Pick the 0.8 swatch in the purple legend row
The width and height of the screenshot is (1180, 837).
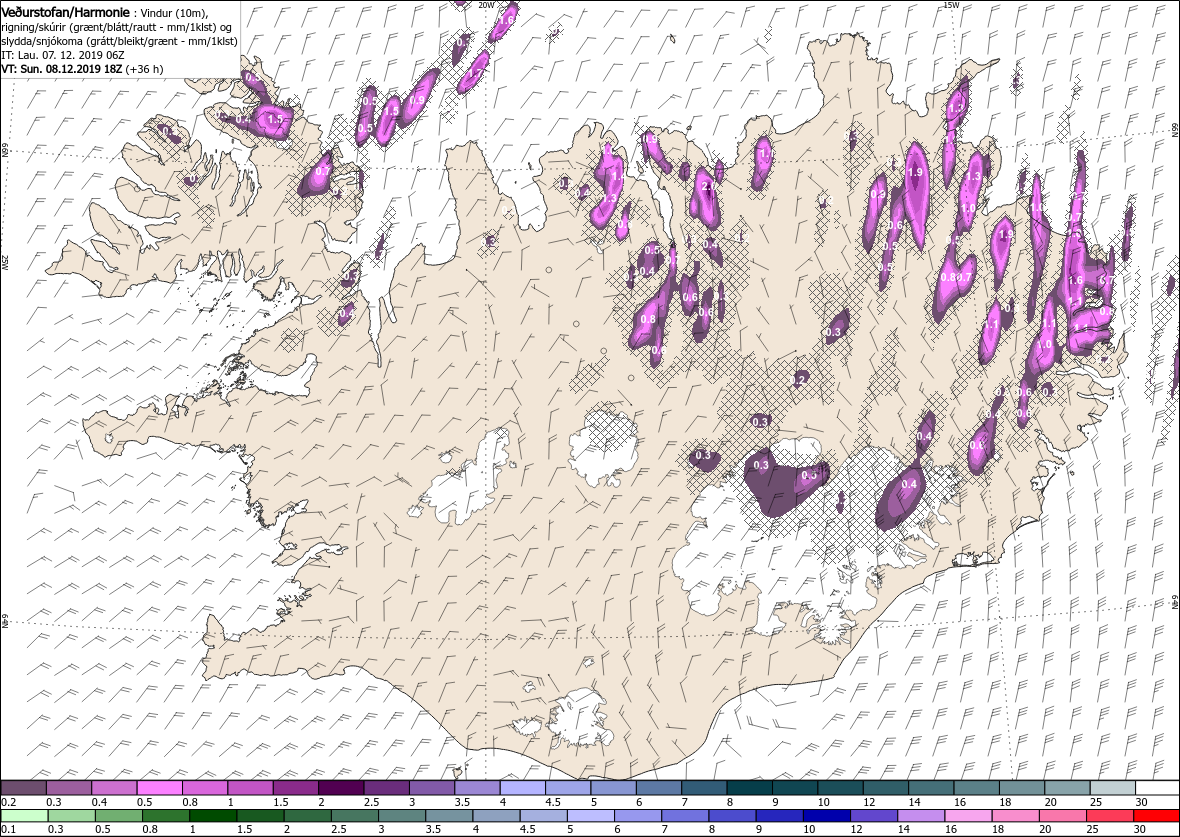pos(204,788)
